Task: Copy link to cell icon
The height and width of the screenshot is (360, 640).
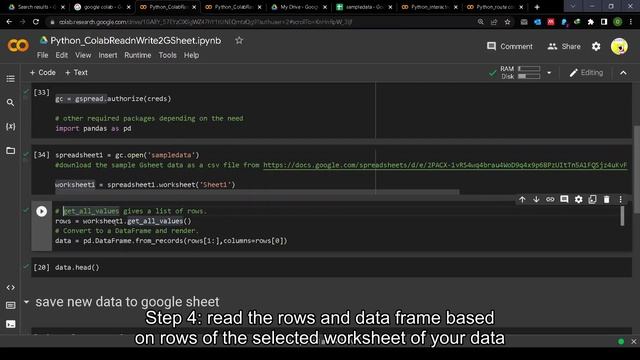Action: 550,199
